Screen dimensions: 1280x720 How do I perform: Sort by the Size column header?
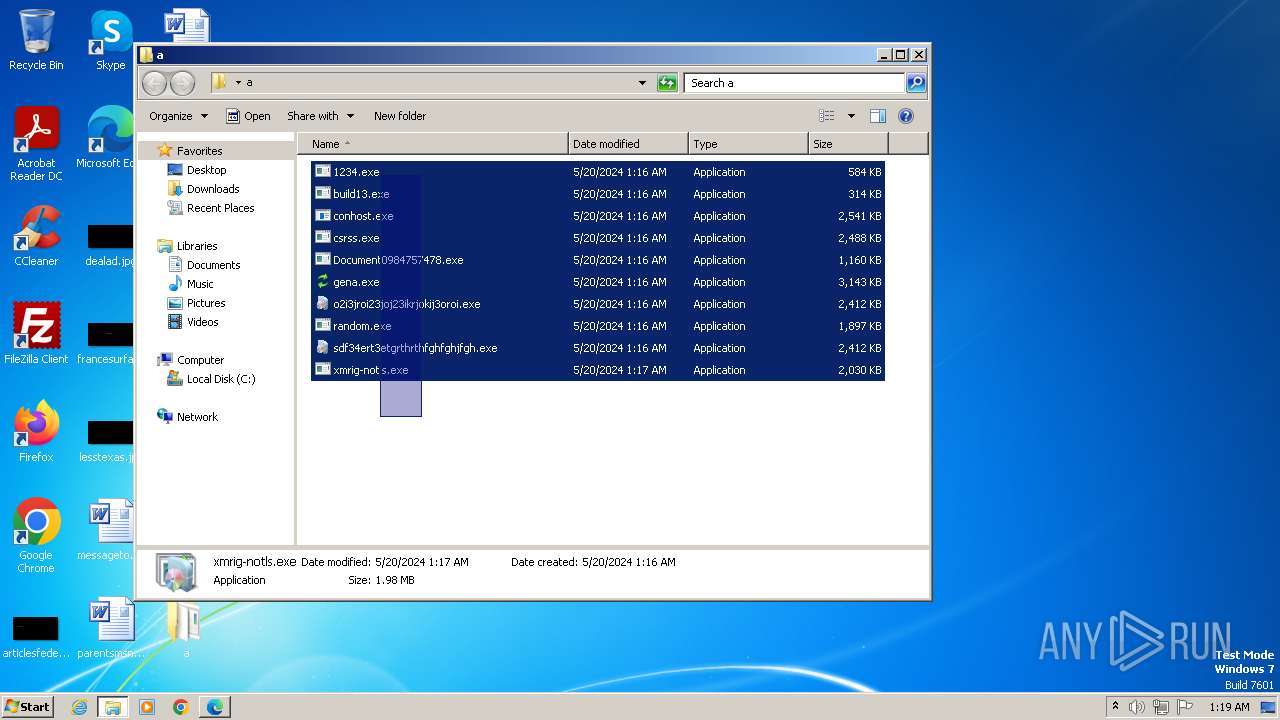(x=848, y=144)
